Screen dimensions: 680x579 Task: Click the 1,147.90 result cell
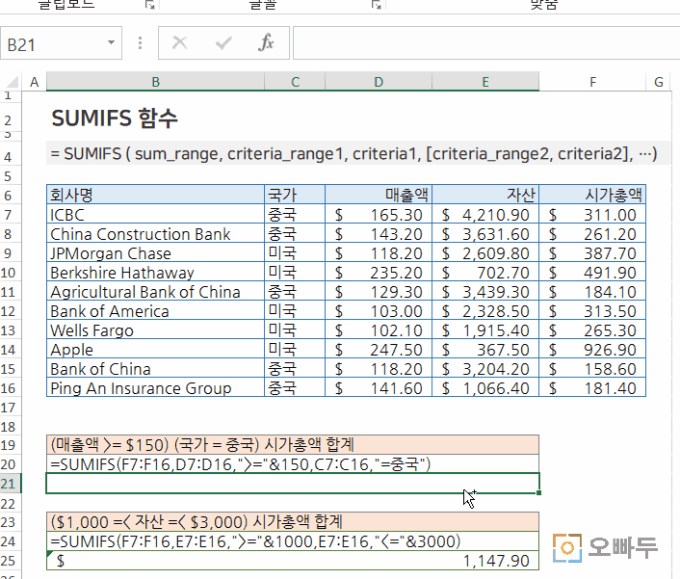(293, 561)
